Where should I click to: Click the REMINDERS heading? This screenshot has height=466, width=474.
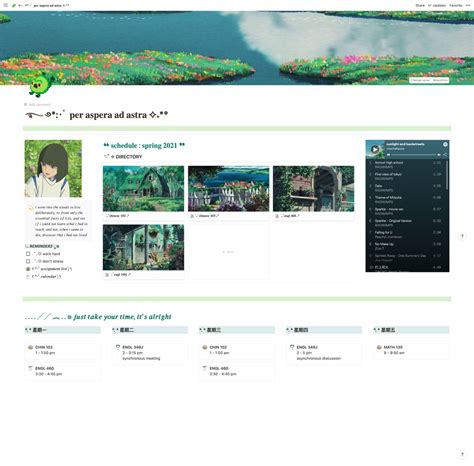41,246
